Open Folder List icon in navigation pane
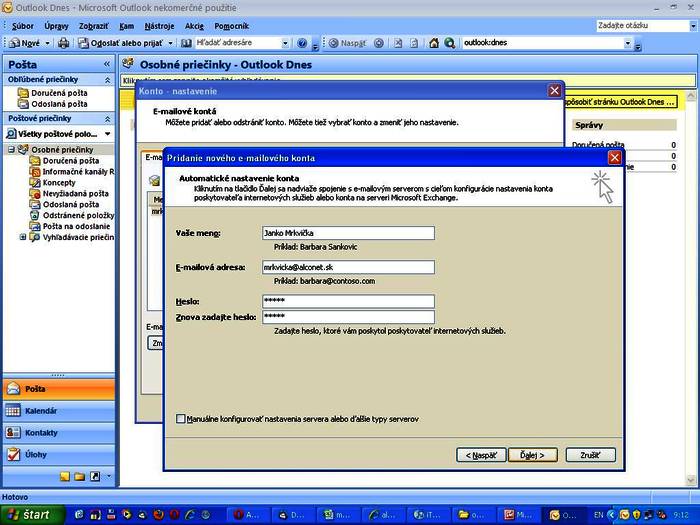The image size is (700, 525). click(80, 476)
